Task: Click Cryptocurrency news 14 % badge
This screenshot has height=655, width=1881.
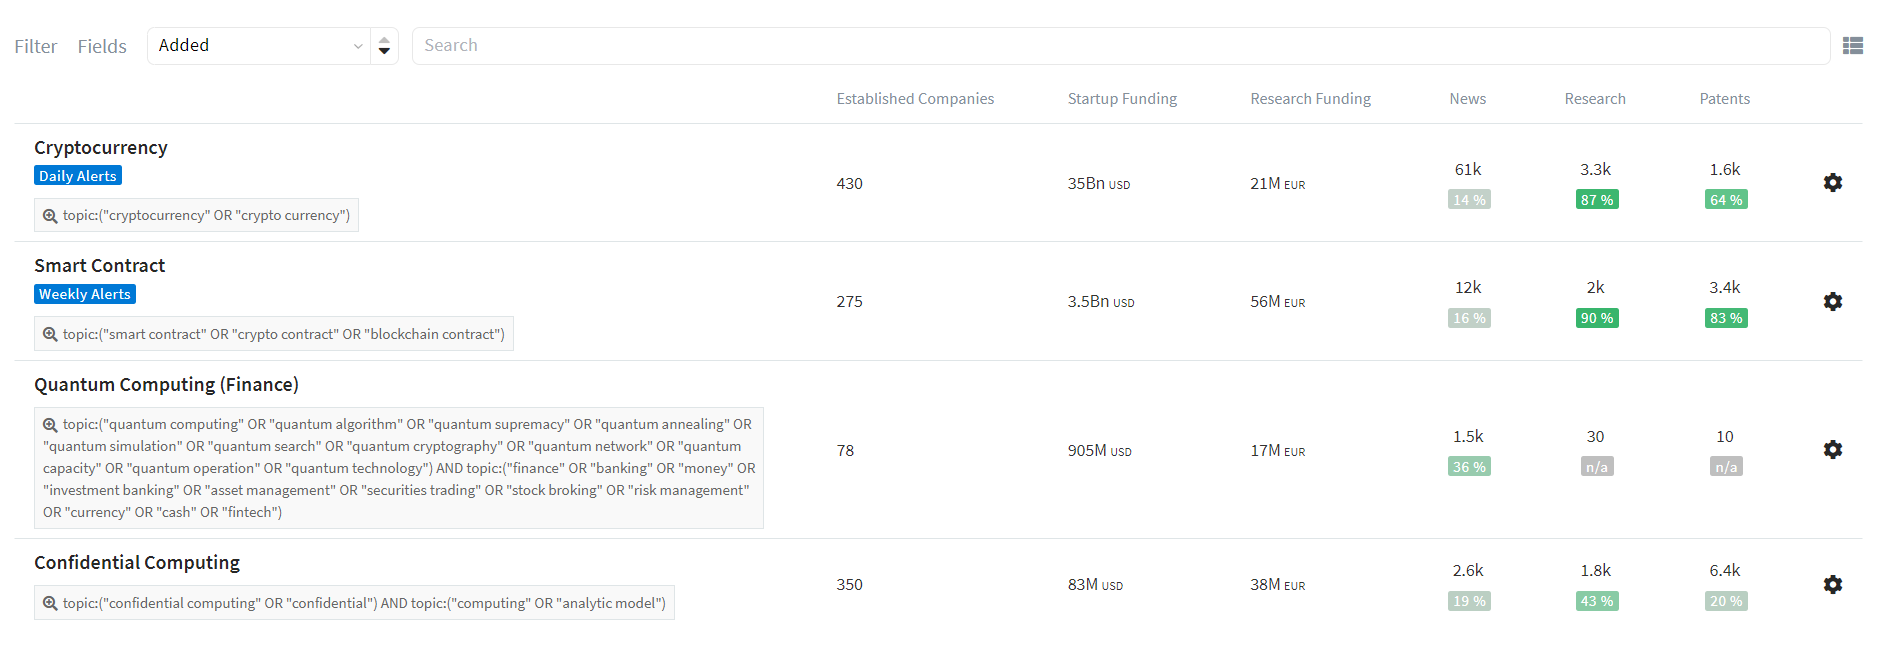Action: [1469, 200]
